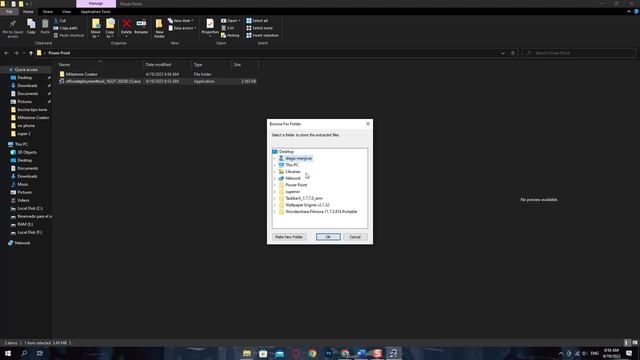Image resolution: width=640 pixels, height=360 pixels.
Task: Switch to the View ribbon tab
Action: tap(66, 12)
